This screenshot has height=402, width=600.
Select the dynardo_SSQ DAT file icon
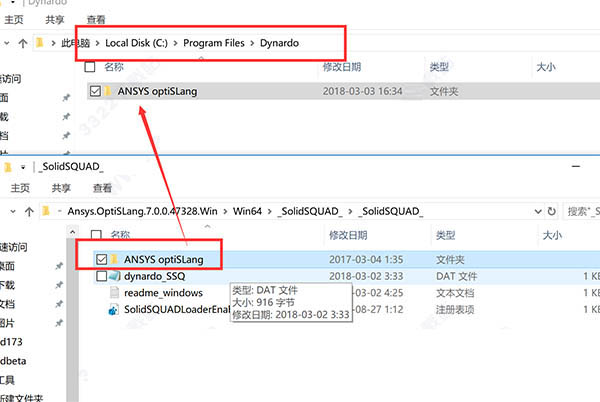[x=115, y=276]
